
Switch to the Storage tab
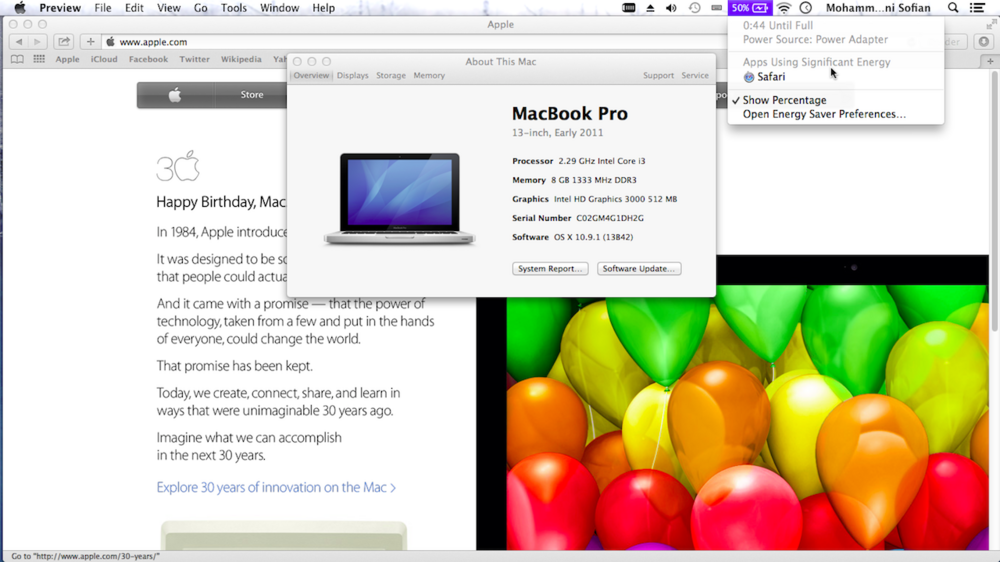point(391,75)
